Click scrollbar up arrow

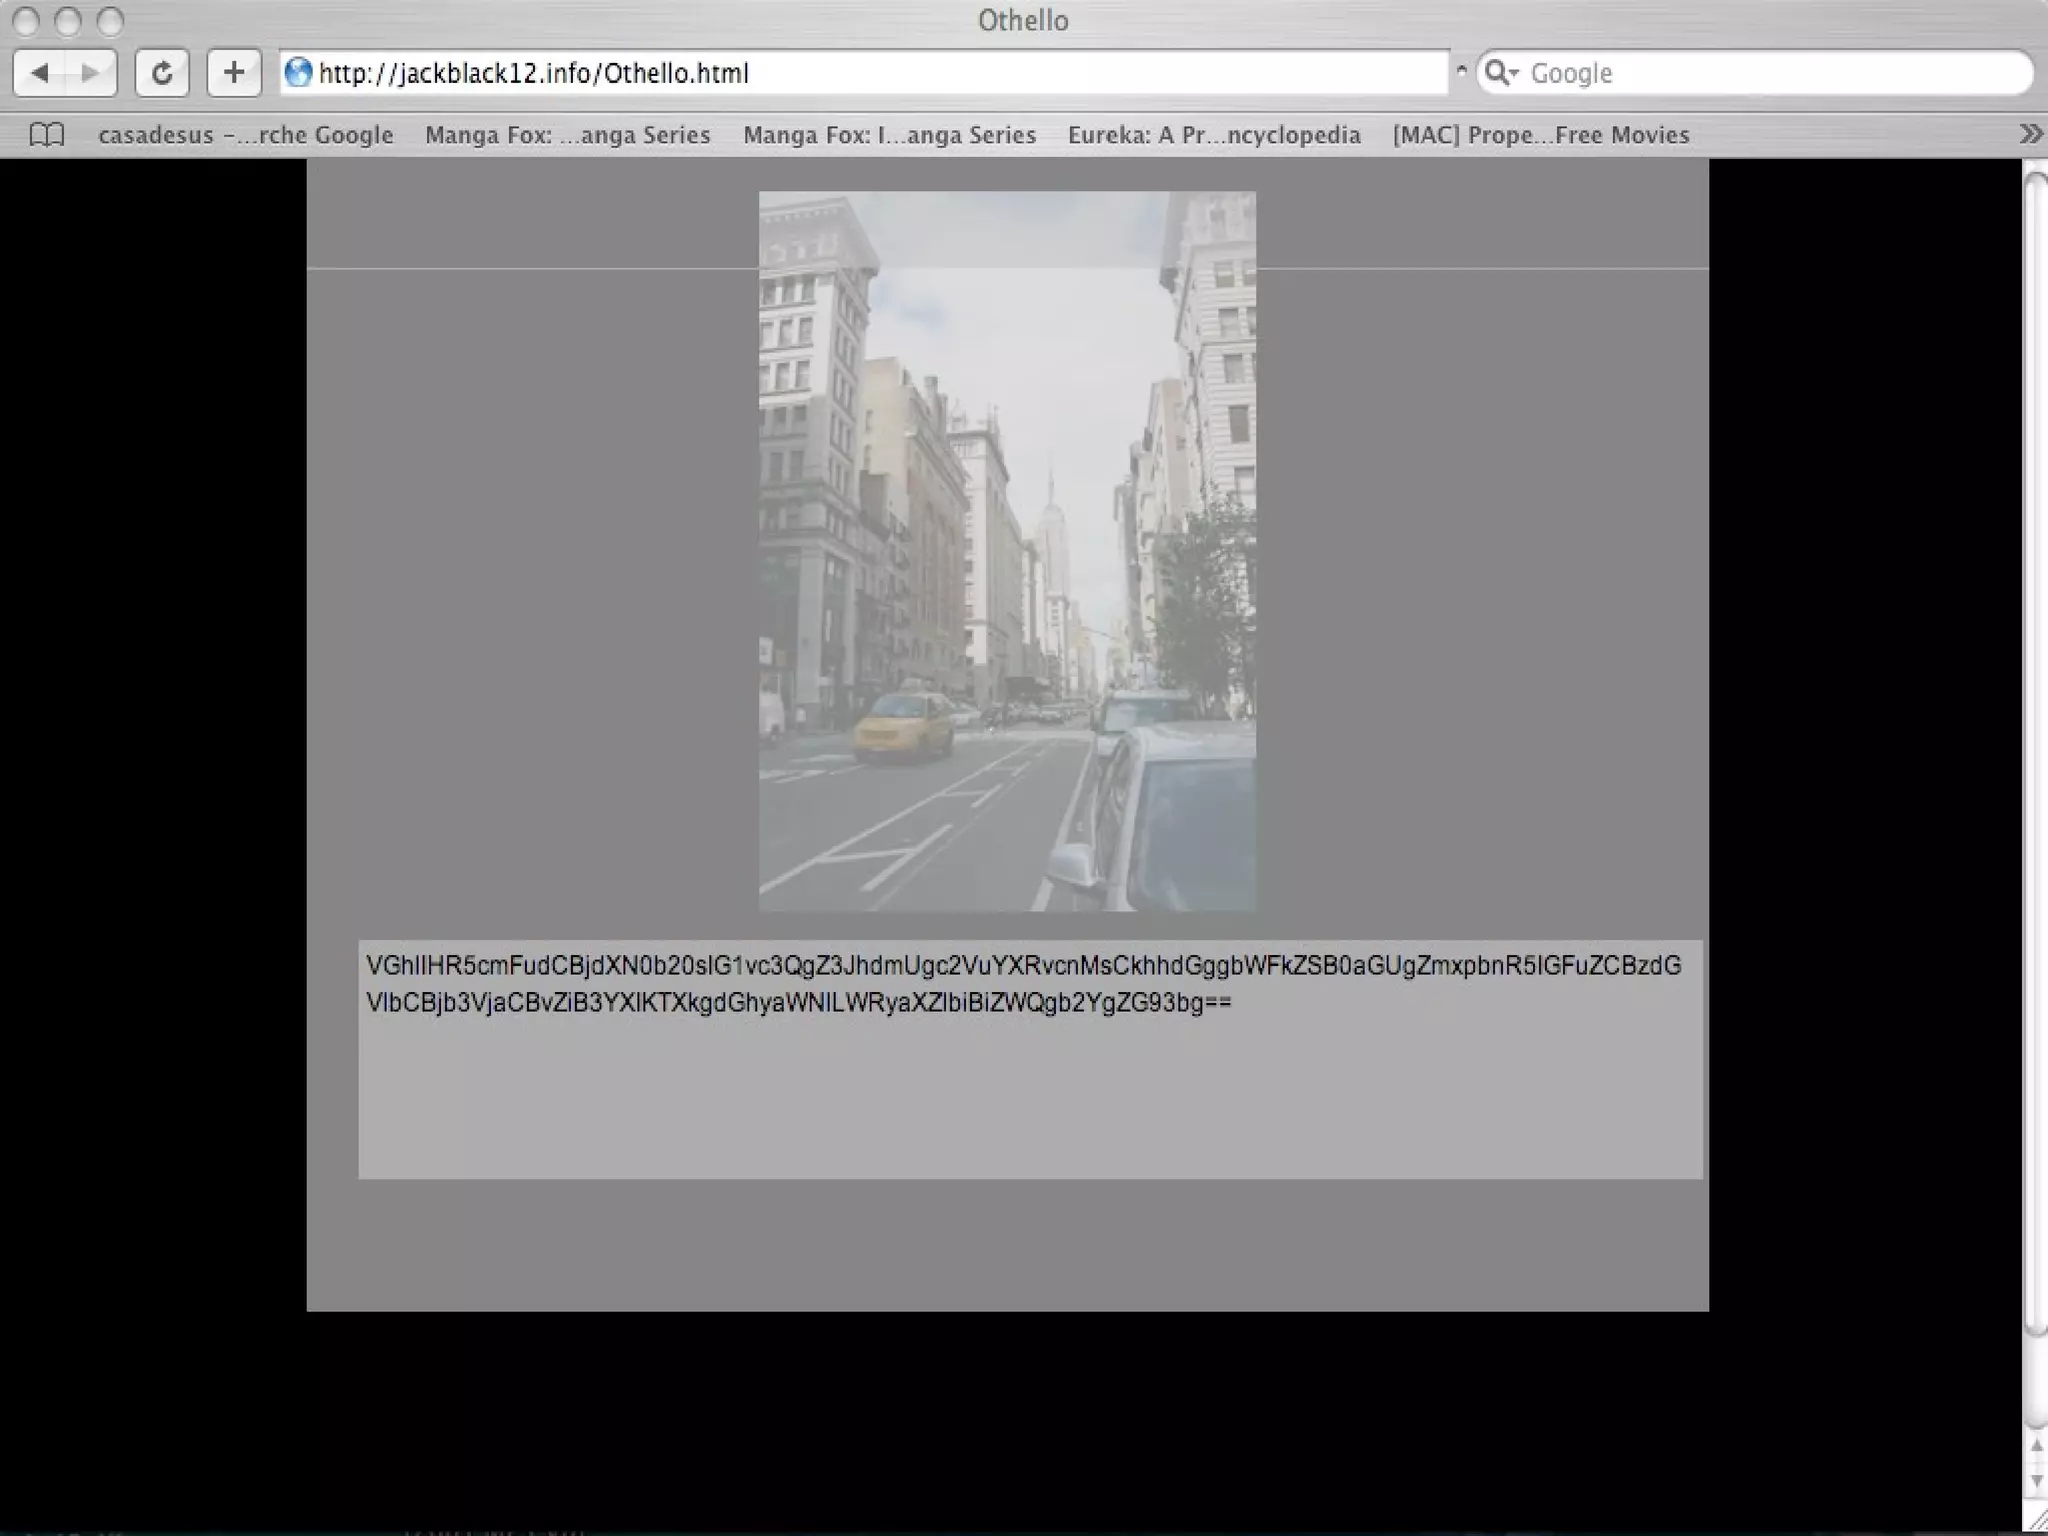pyautogui.click(x=2036, y=1447)
